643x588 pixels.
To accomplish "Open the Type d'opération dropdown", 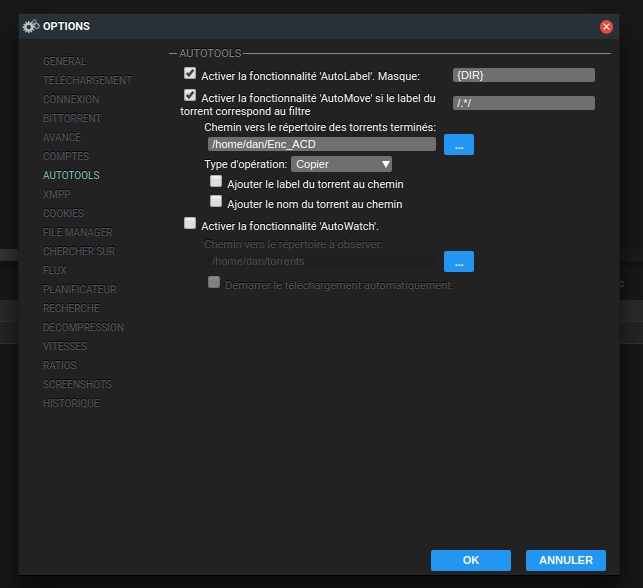I will pos(341,164).
